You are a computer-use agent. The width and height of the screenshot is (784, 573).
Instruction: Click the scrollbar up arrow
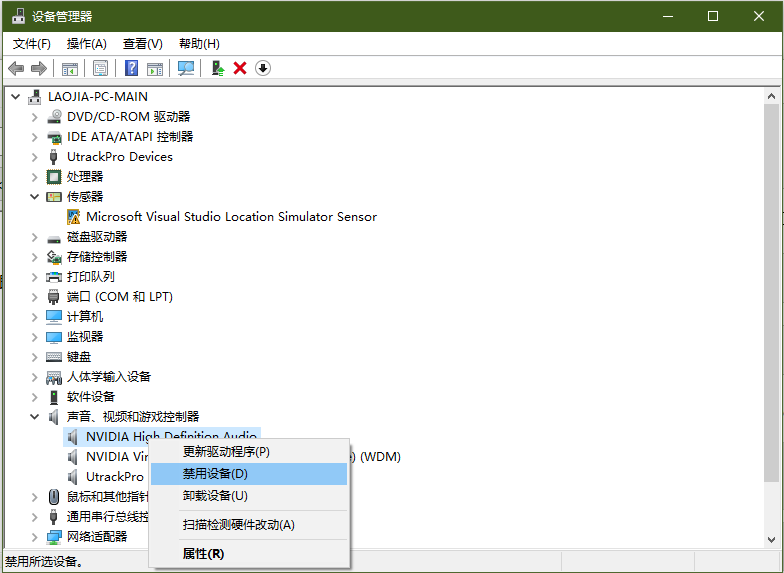click(771, 96)
